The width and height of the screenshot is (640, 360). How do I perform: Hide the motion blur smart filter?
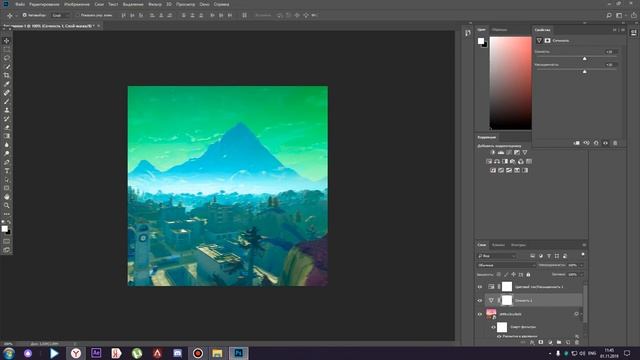pos(499,336)
